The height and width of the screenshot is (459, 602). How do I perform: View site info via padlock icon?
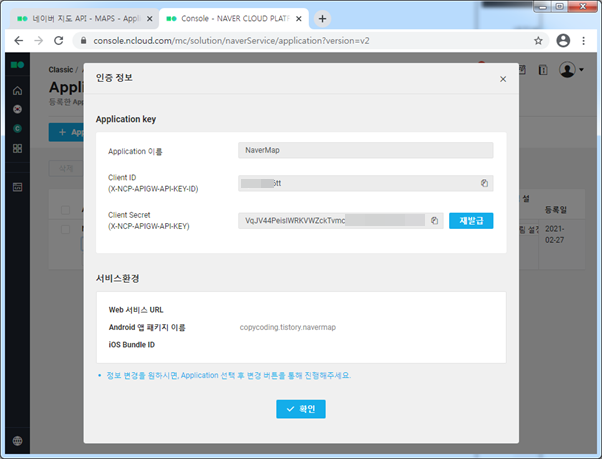(83, 41)
